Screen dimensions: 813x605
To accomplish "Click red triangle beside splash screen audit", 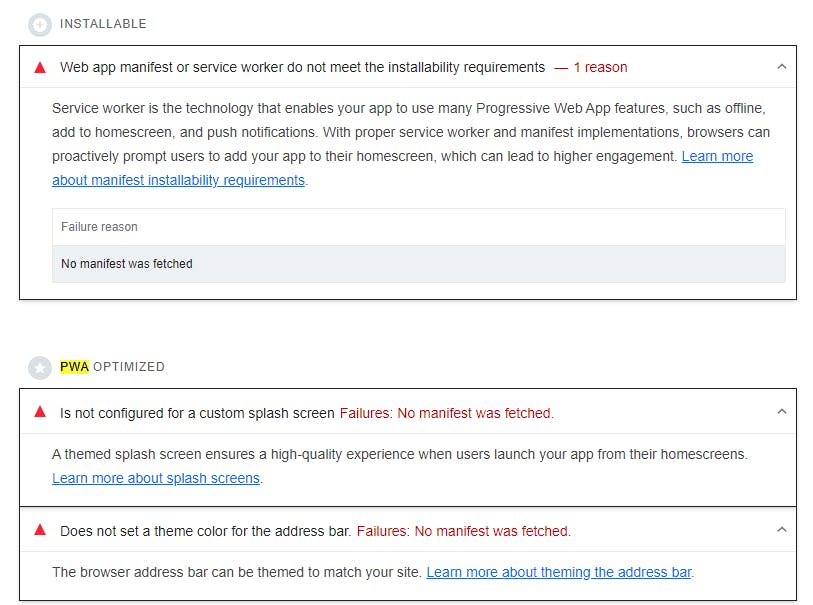I will pos(40,412).
